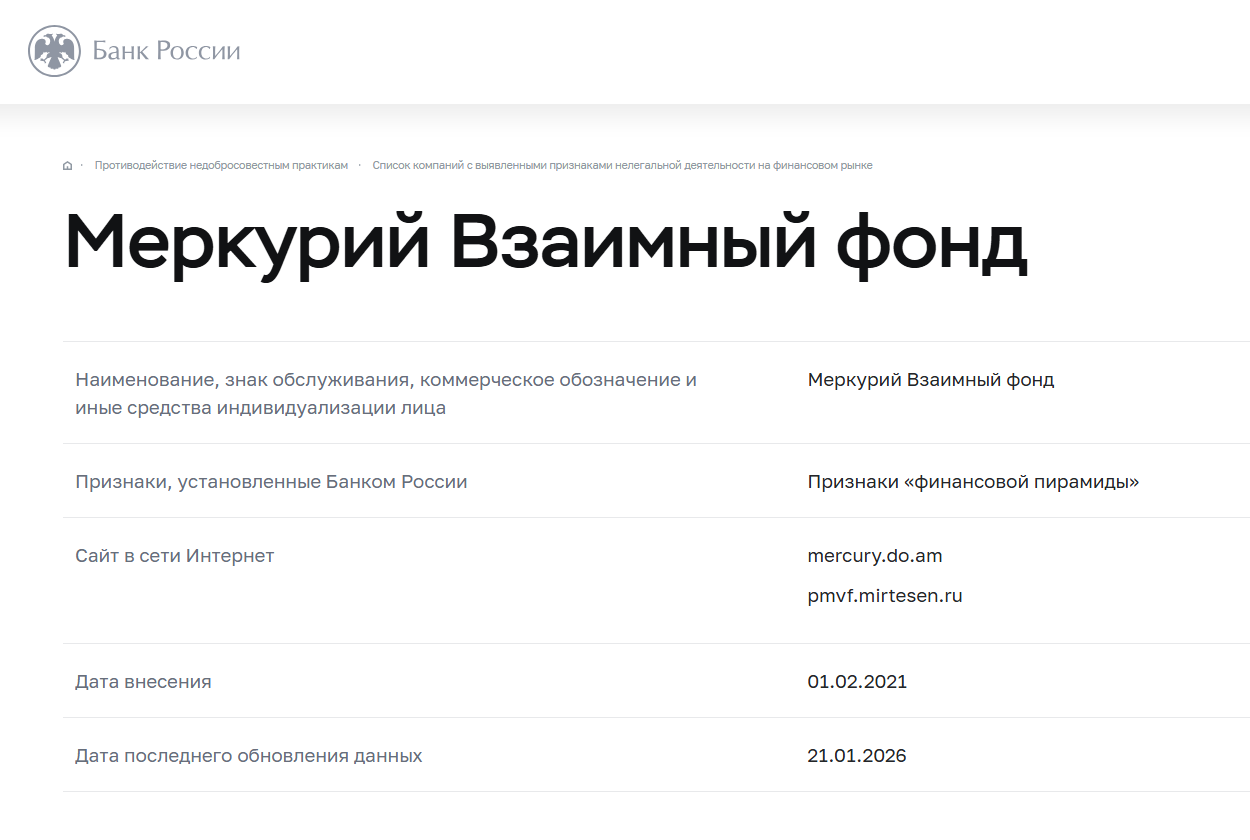Click the Bank of Russia eagle emblem

54,50
